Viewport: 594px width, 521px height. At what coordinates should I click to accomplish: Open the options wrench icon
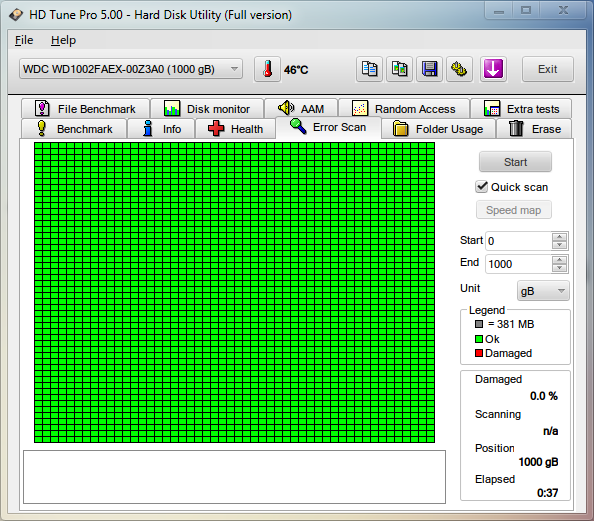pos(459,69)
